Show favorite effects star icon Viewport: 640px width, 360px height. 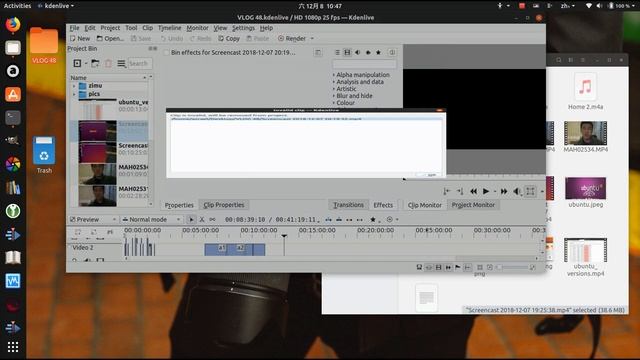pyautogui.click(x=378, y=52)
